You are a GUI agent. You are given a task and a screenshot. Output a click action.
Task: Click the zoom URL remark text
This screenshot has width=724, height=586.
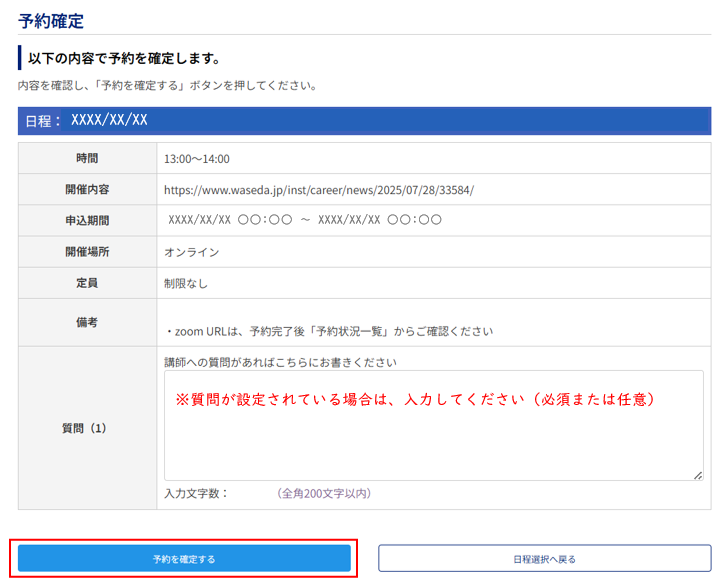click(x=329, y=331)
